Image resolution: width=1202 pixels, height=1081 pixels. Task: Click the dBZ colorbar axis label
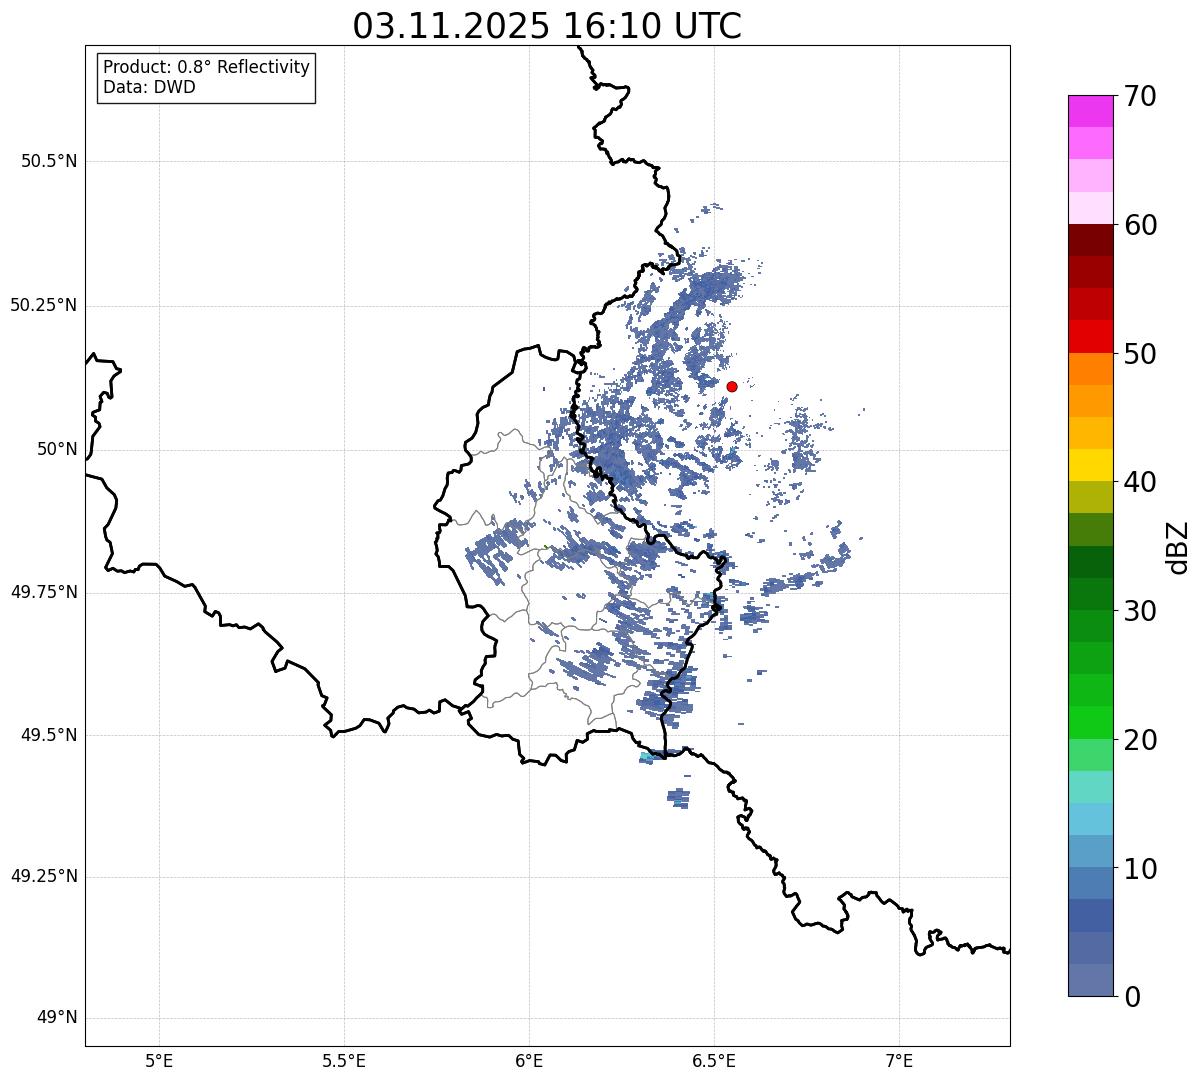tap(1178, 546)
